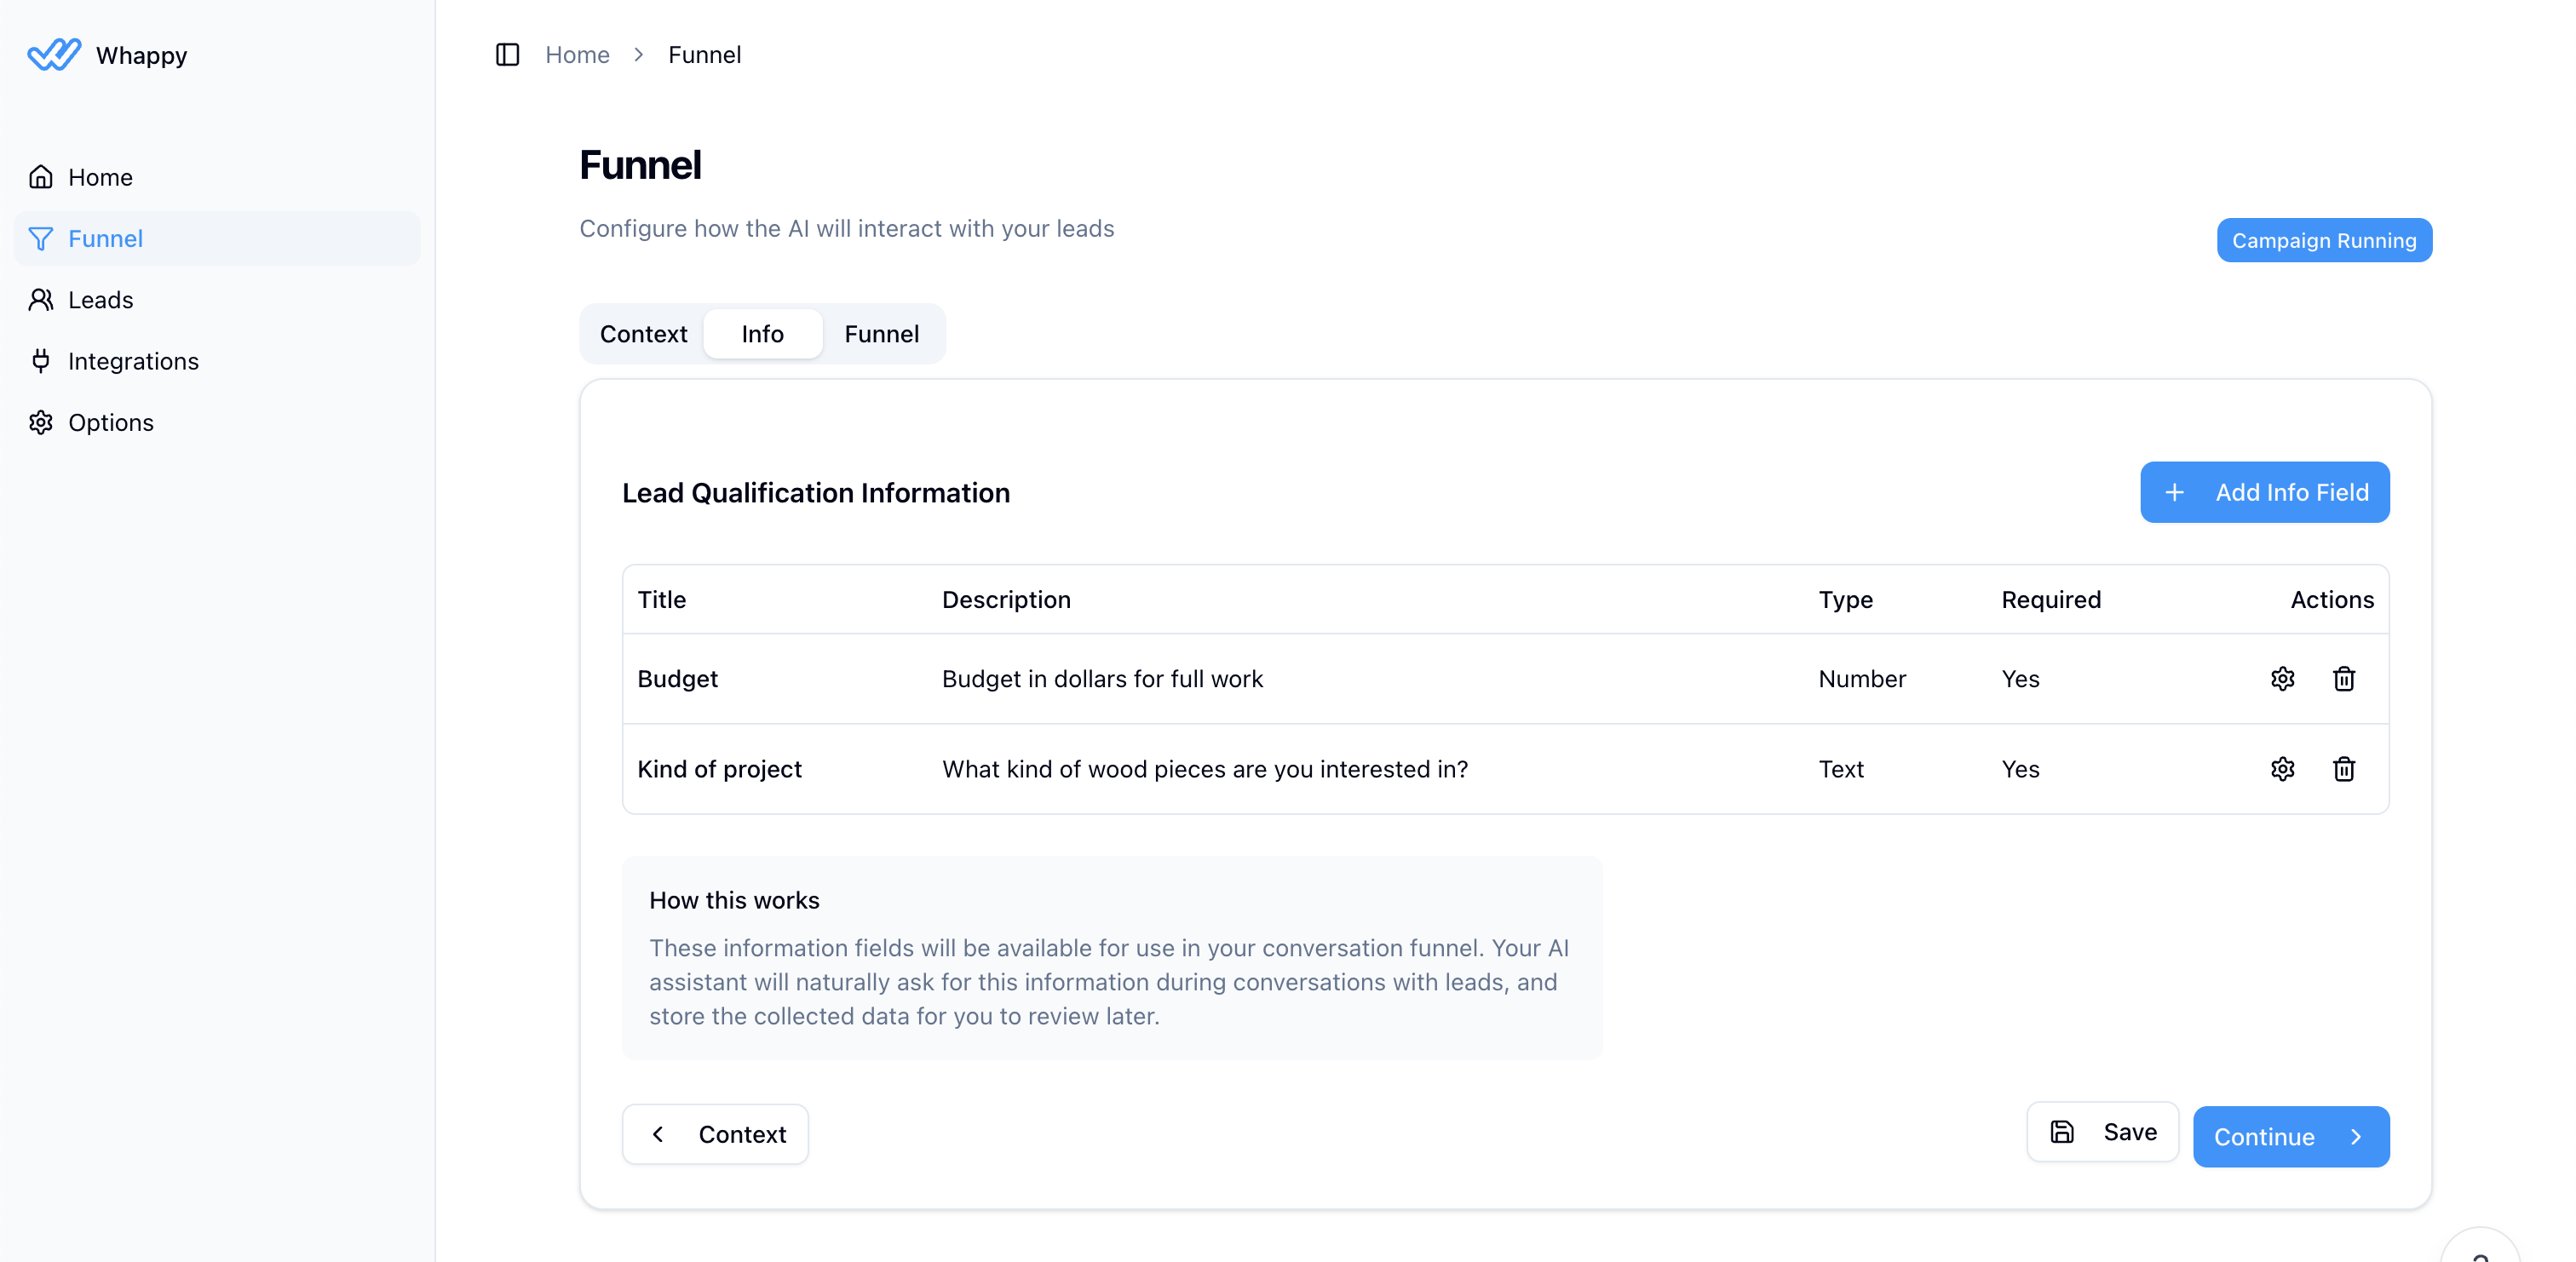Click the back chevron on Context button

click(x=658, y=1134)
